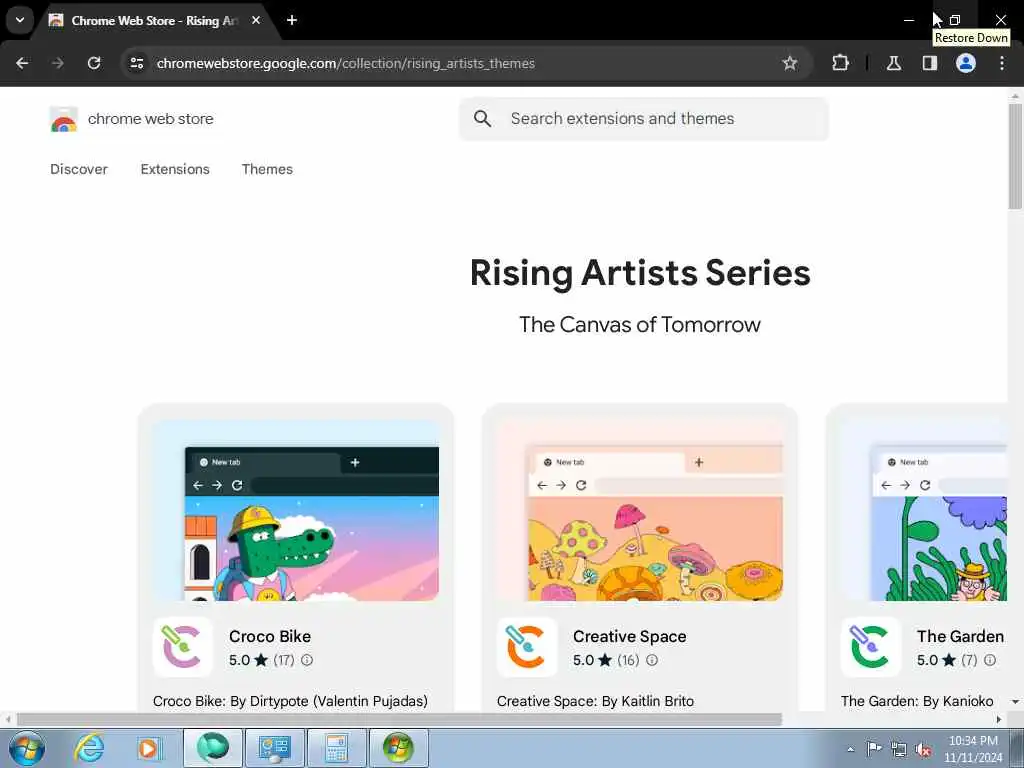Show hidden system tray icons arrow

coord(850,749)
